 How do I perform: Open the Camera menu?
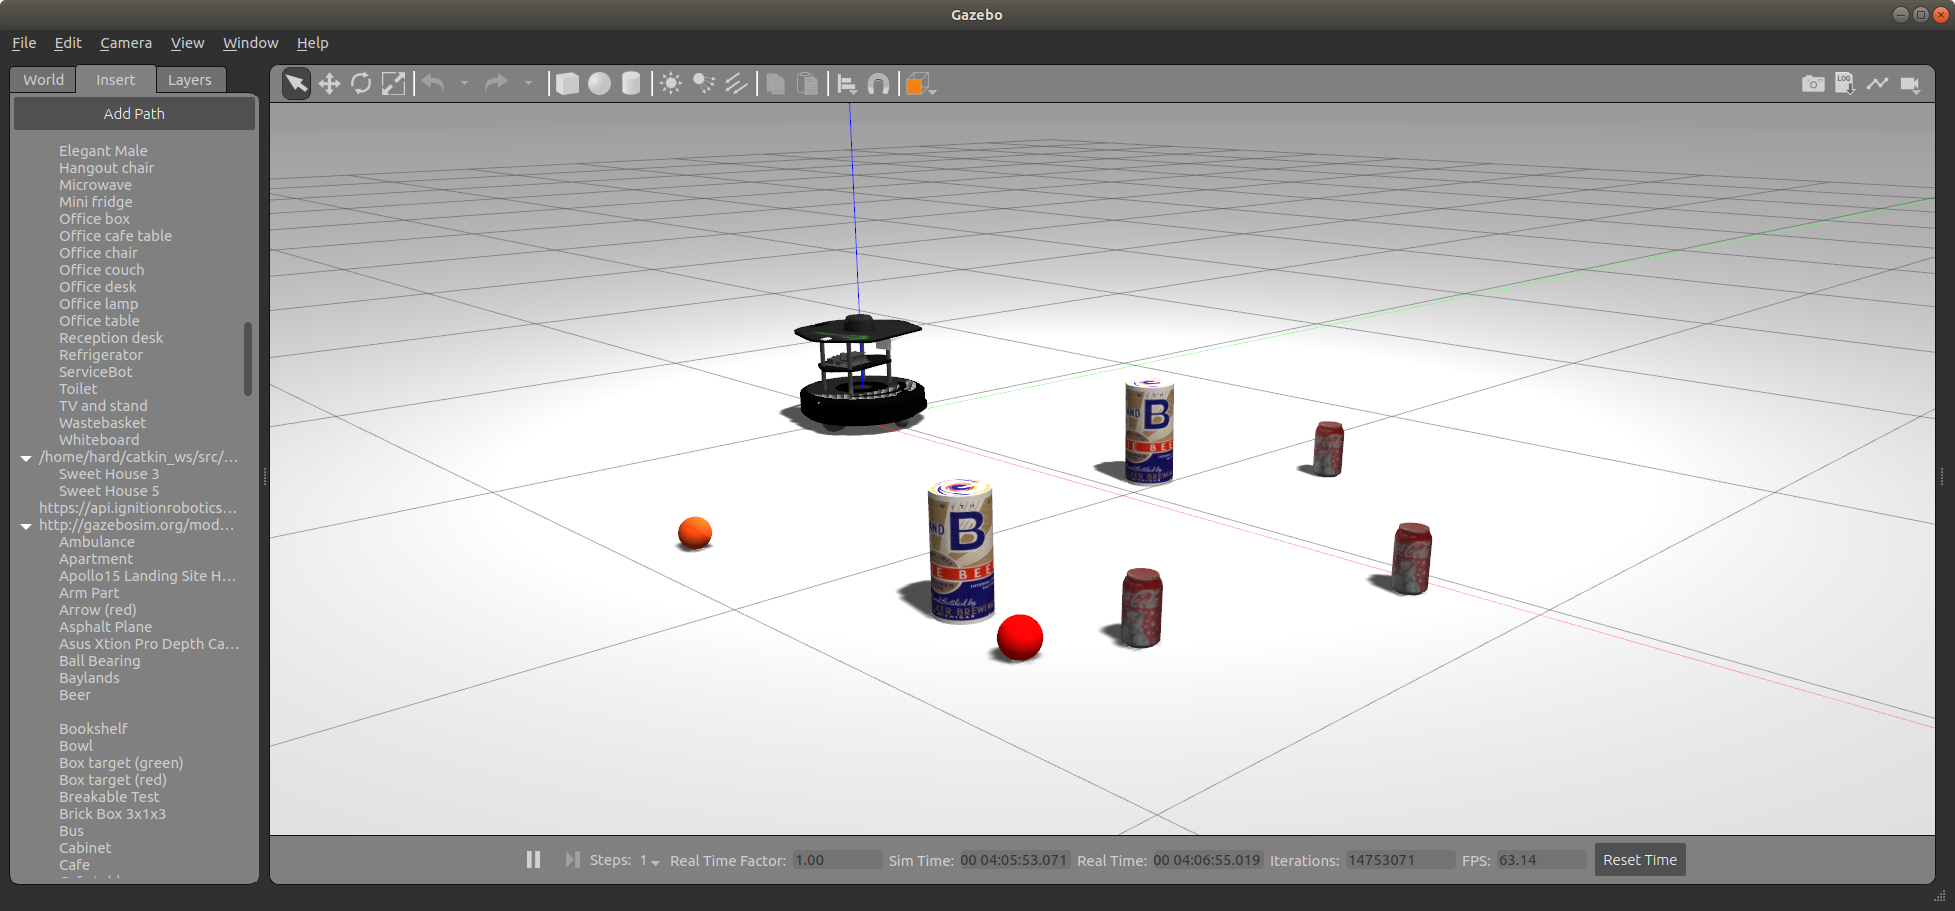126,43
